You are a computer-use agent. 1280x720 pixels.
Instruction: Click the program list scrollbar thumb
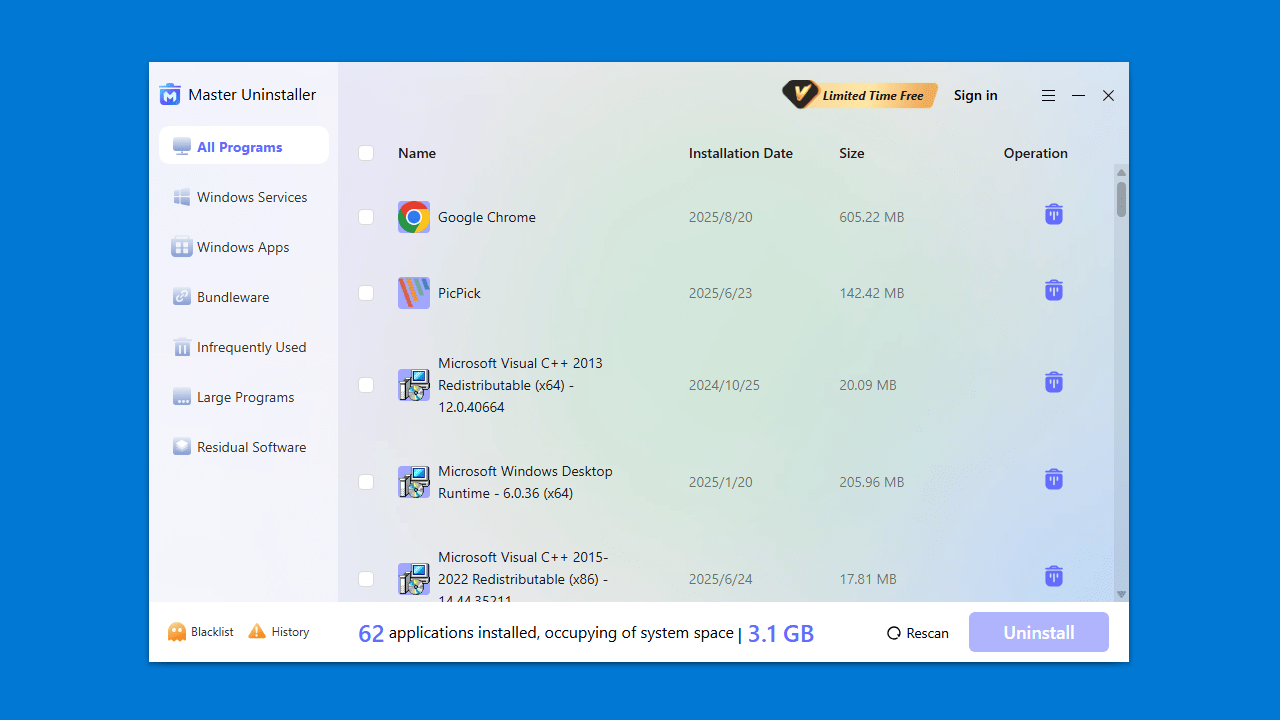1122,199
